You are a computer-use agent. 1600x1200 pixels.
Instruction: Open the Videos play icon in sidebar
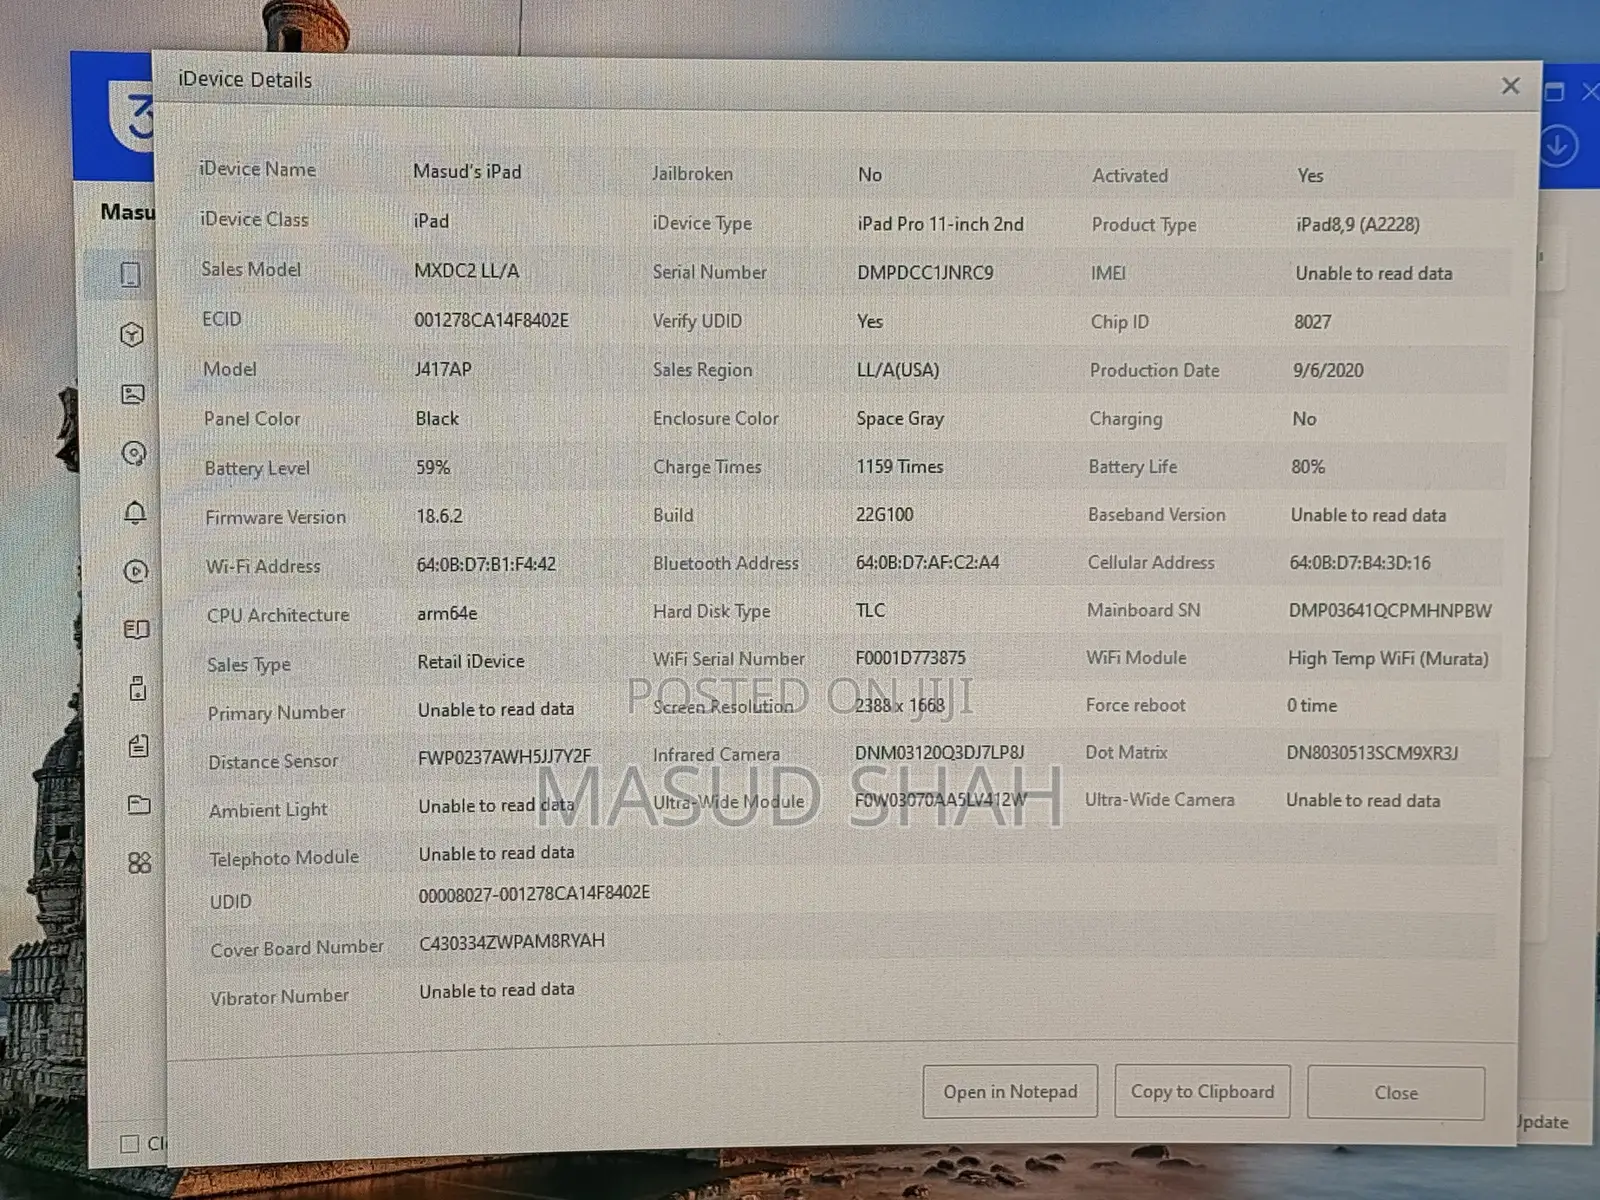pyautogui.click(x=135, y=571)
